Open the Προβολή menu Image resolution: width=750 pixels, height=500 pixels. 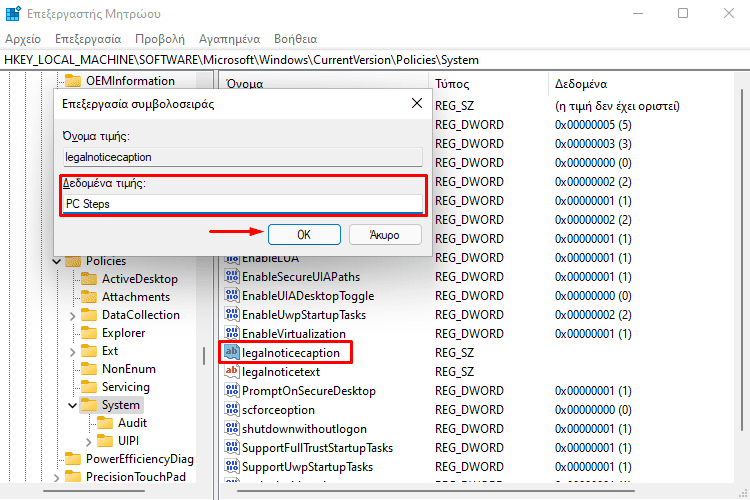click(160, 39)
